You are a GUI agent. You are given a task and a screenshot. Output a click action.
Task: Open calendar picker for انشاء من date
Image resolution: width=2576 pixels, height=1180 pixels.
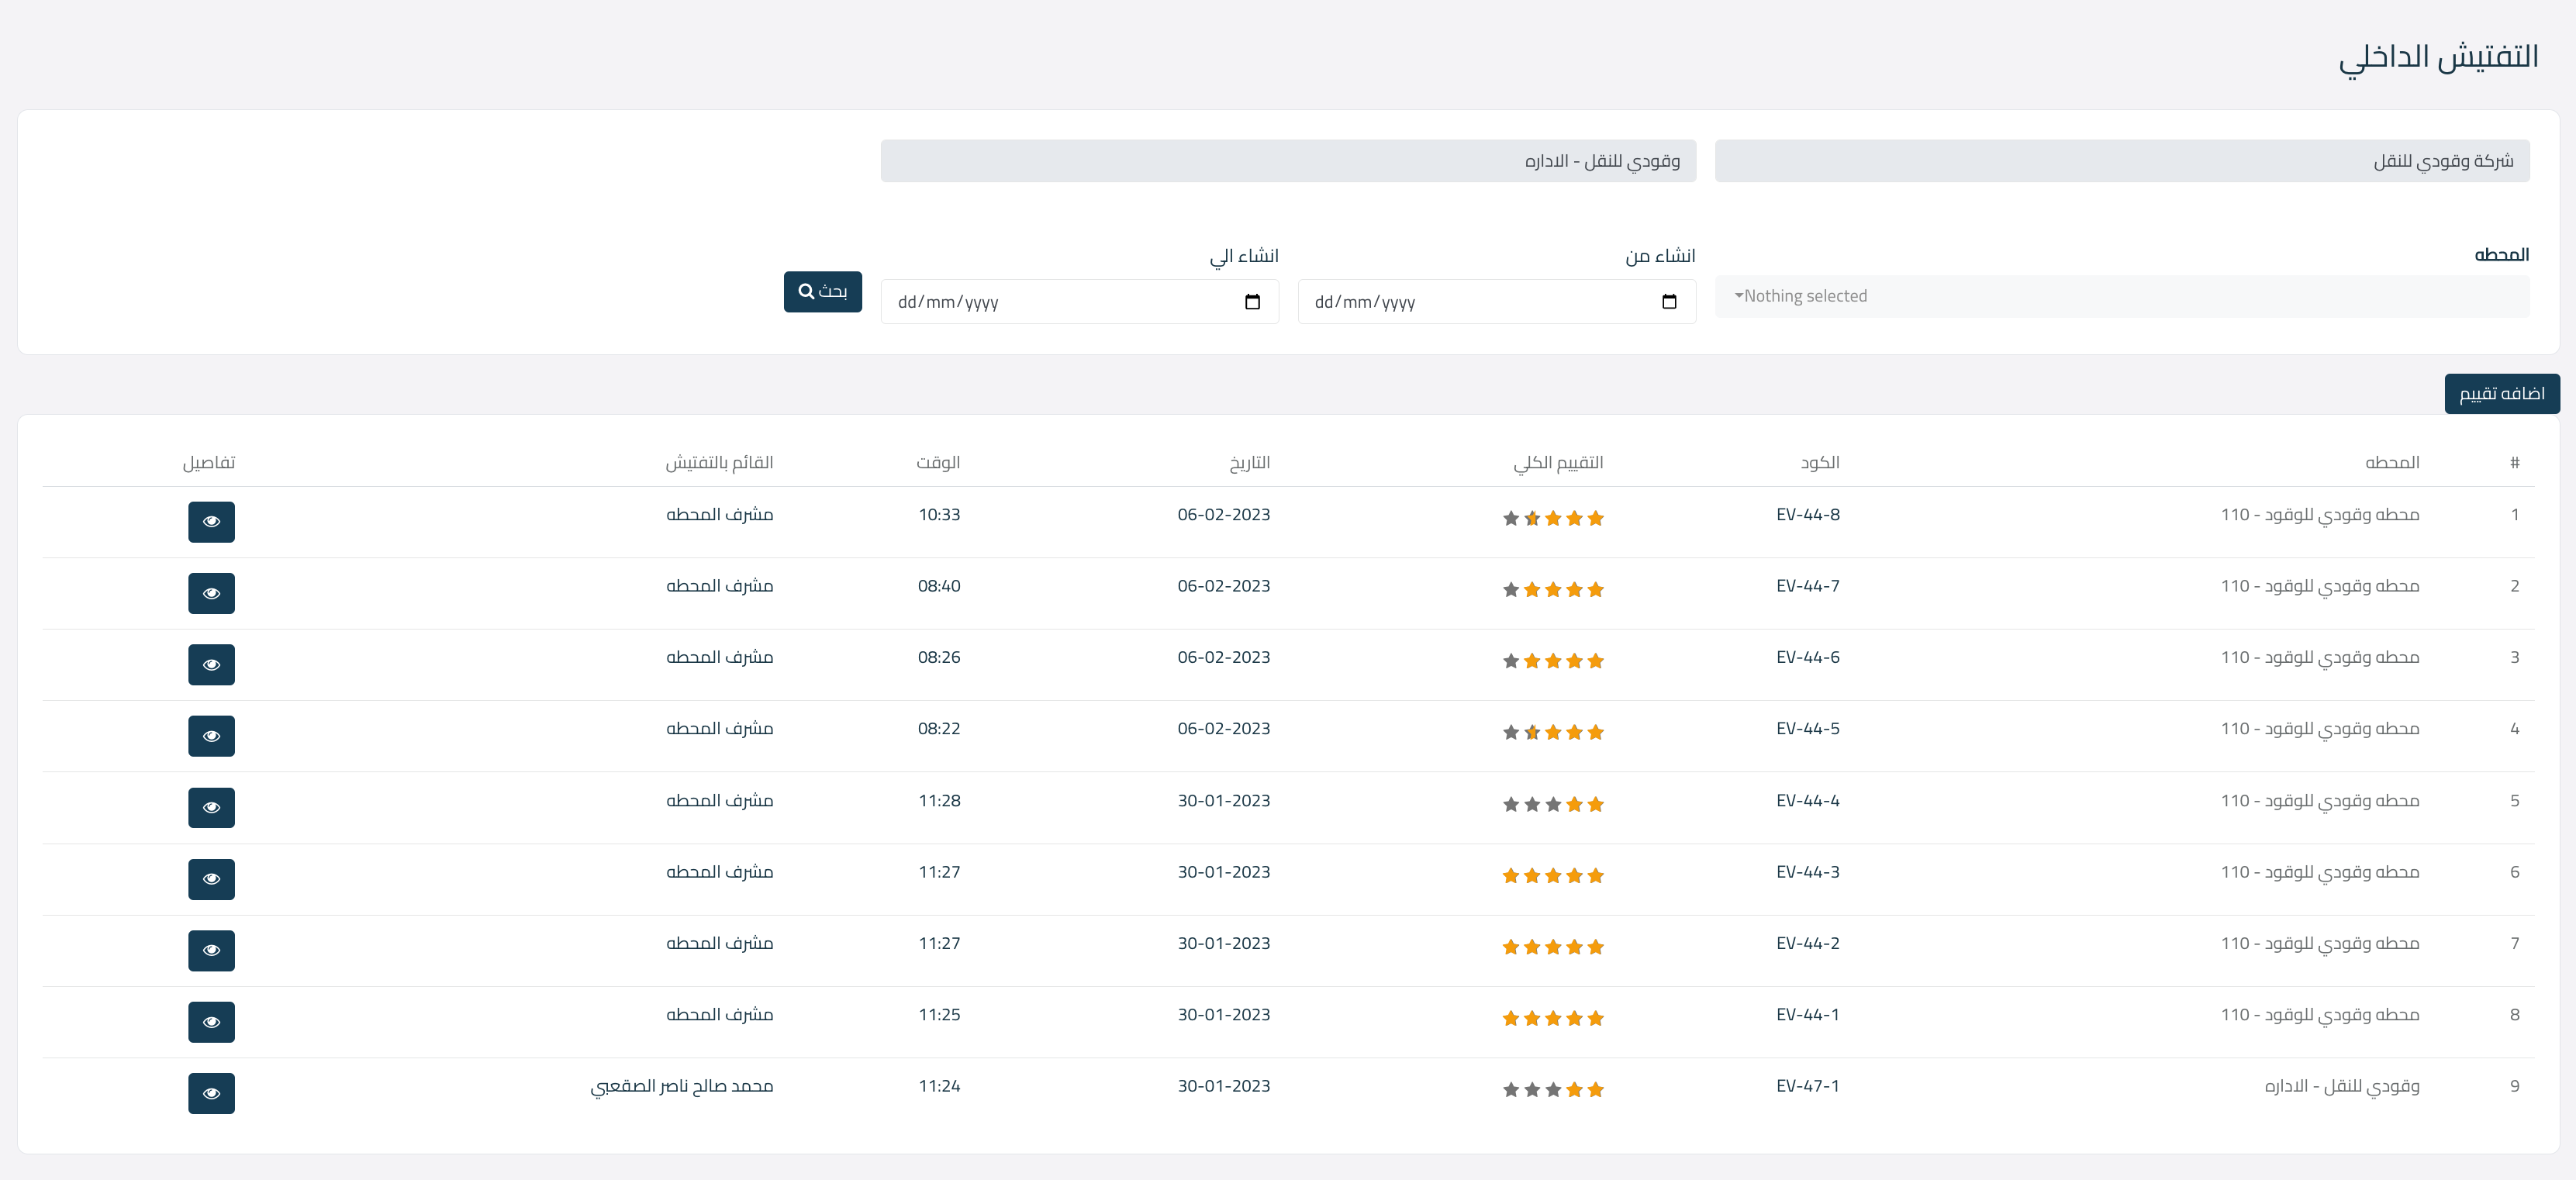pos(1669,302)
